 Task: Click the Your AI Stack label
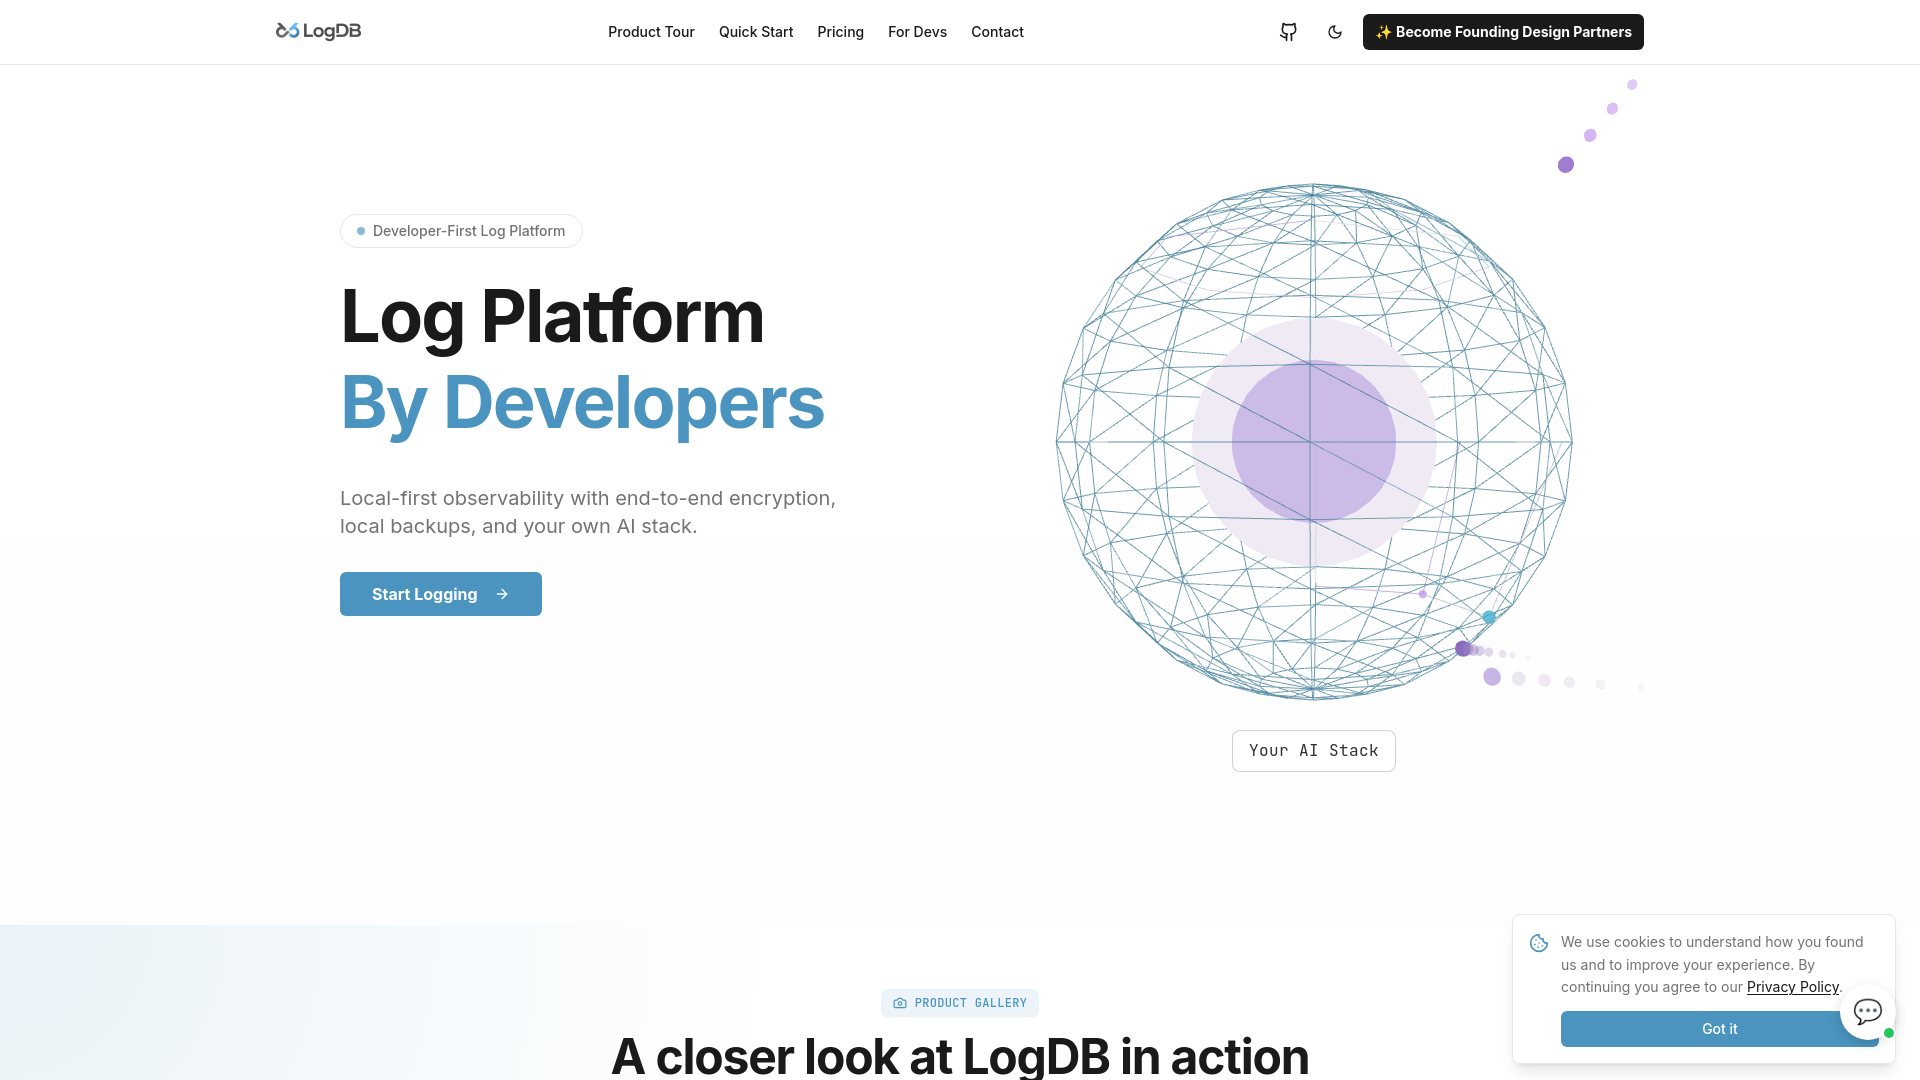point(1313,751)
